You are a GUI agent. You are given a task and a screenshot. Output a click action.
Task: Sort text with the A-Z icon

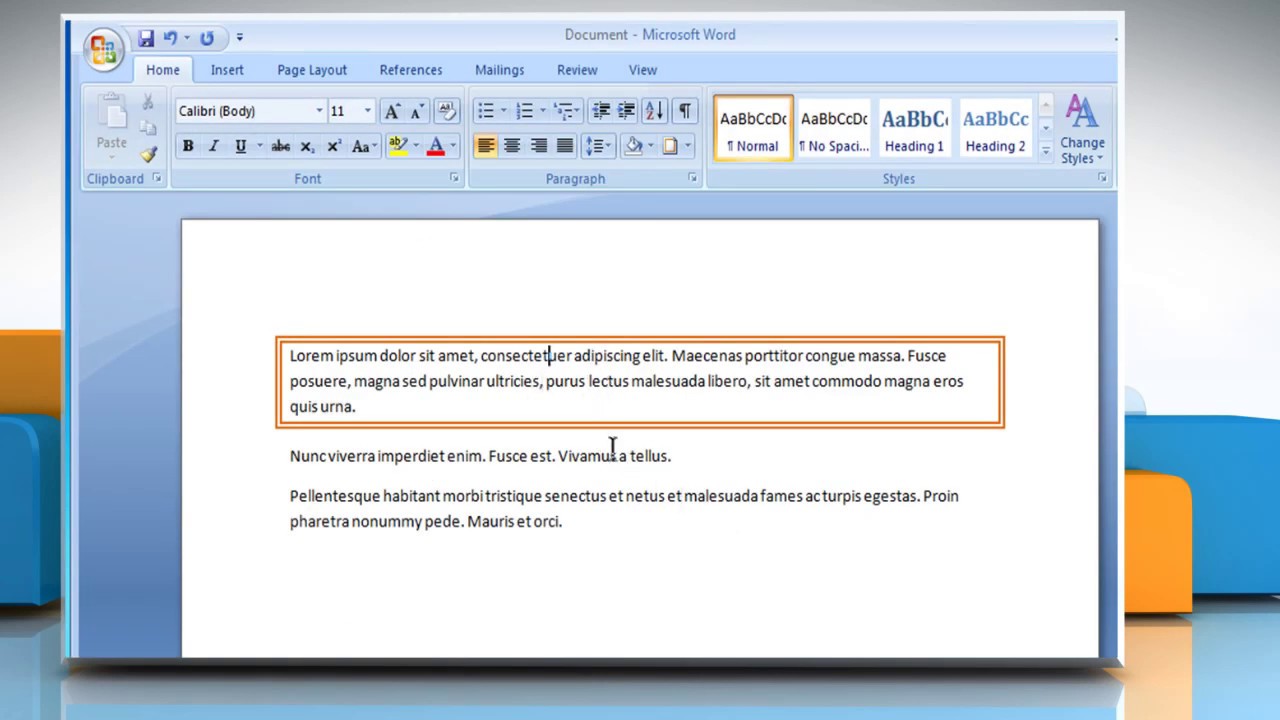pos(654,111)
